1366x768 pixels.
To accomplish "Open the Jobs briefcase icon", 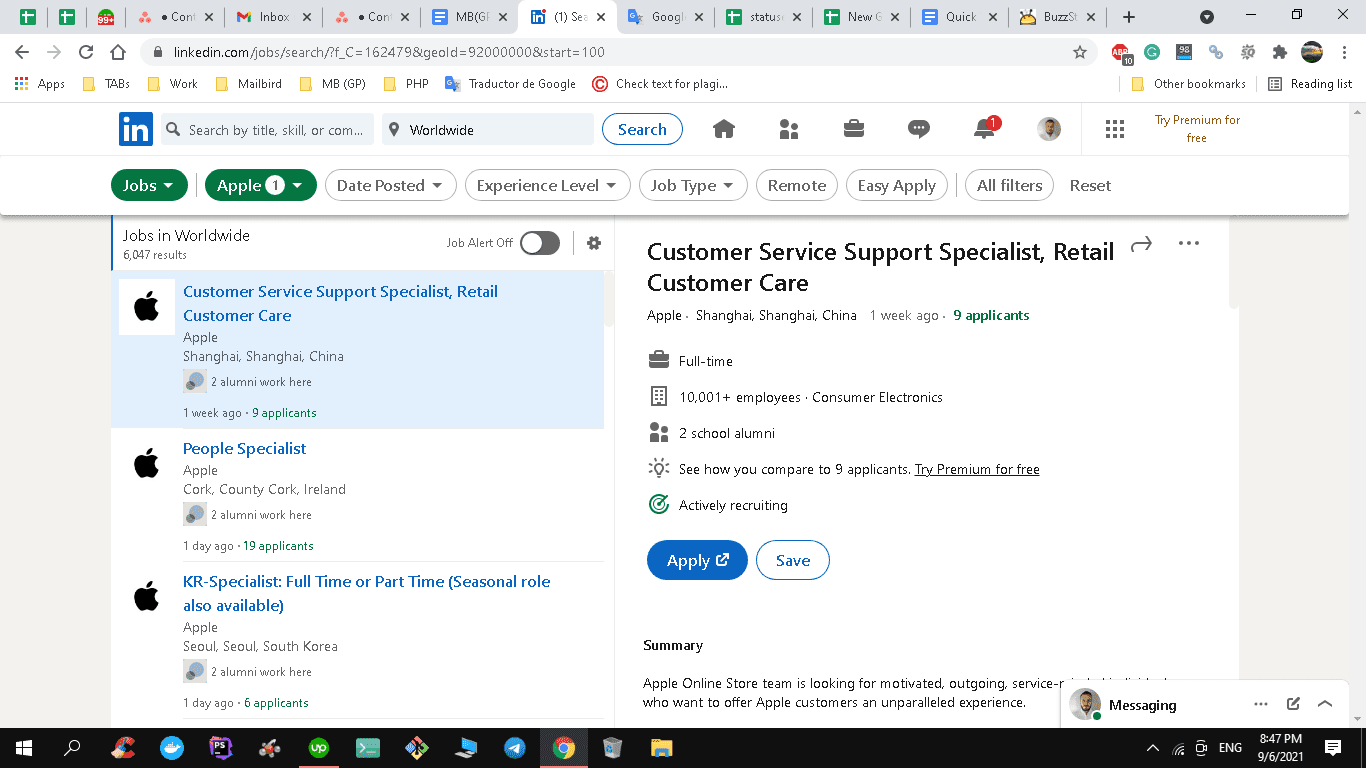I will pyautogui.click(x=854, y=129).
